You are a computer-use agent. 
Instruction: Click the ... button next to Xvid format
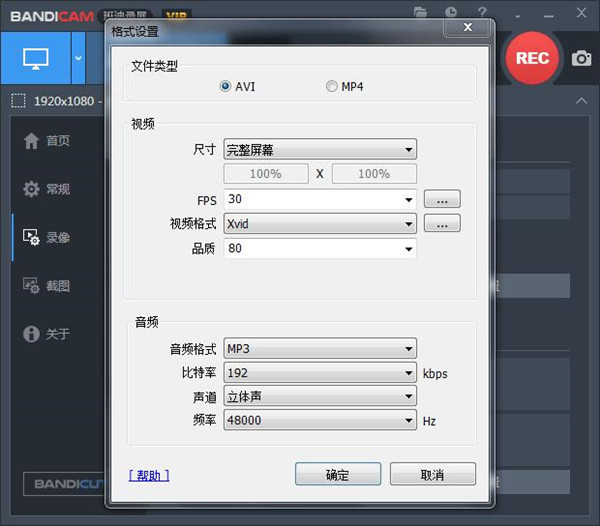pos(442,223)
